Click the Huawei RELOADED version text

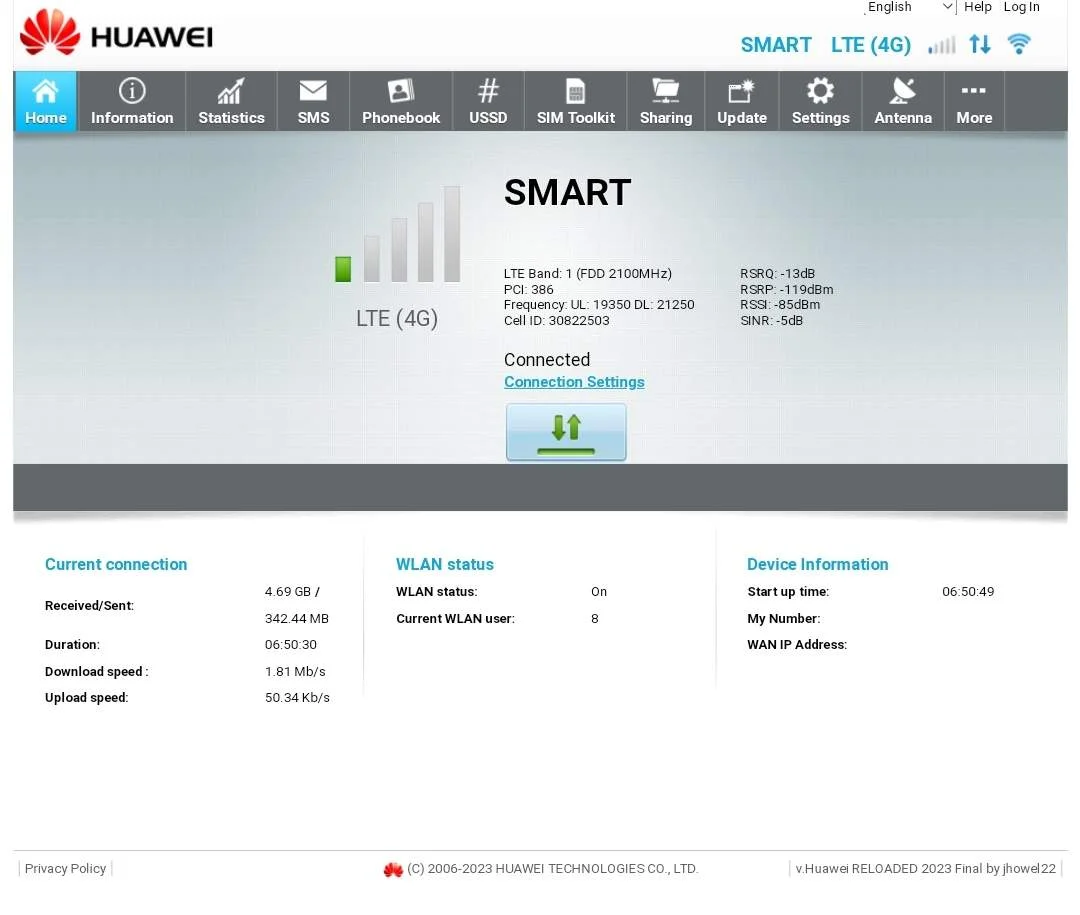tap(926, 869)
